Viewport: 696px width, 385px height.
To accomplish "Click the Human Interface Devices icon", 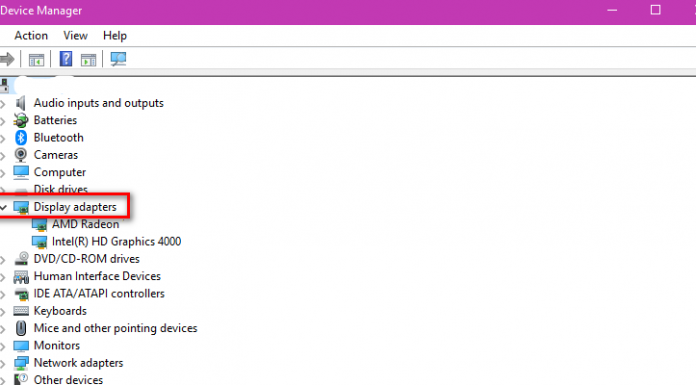I will (x=21, y=277).
